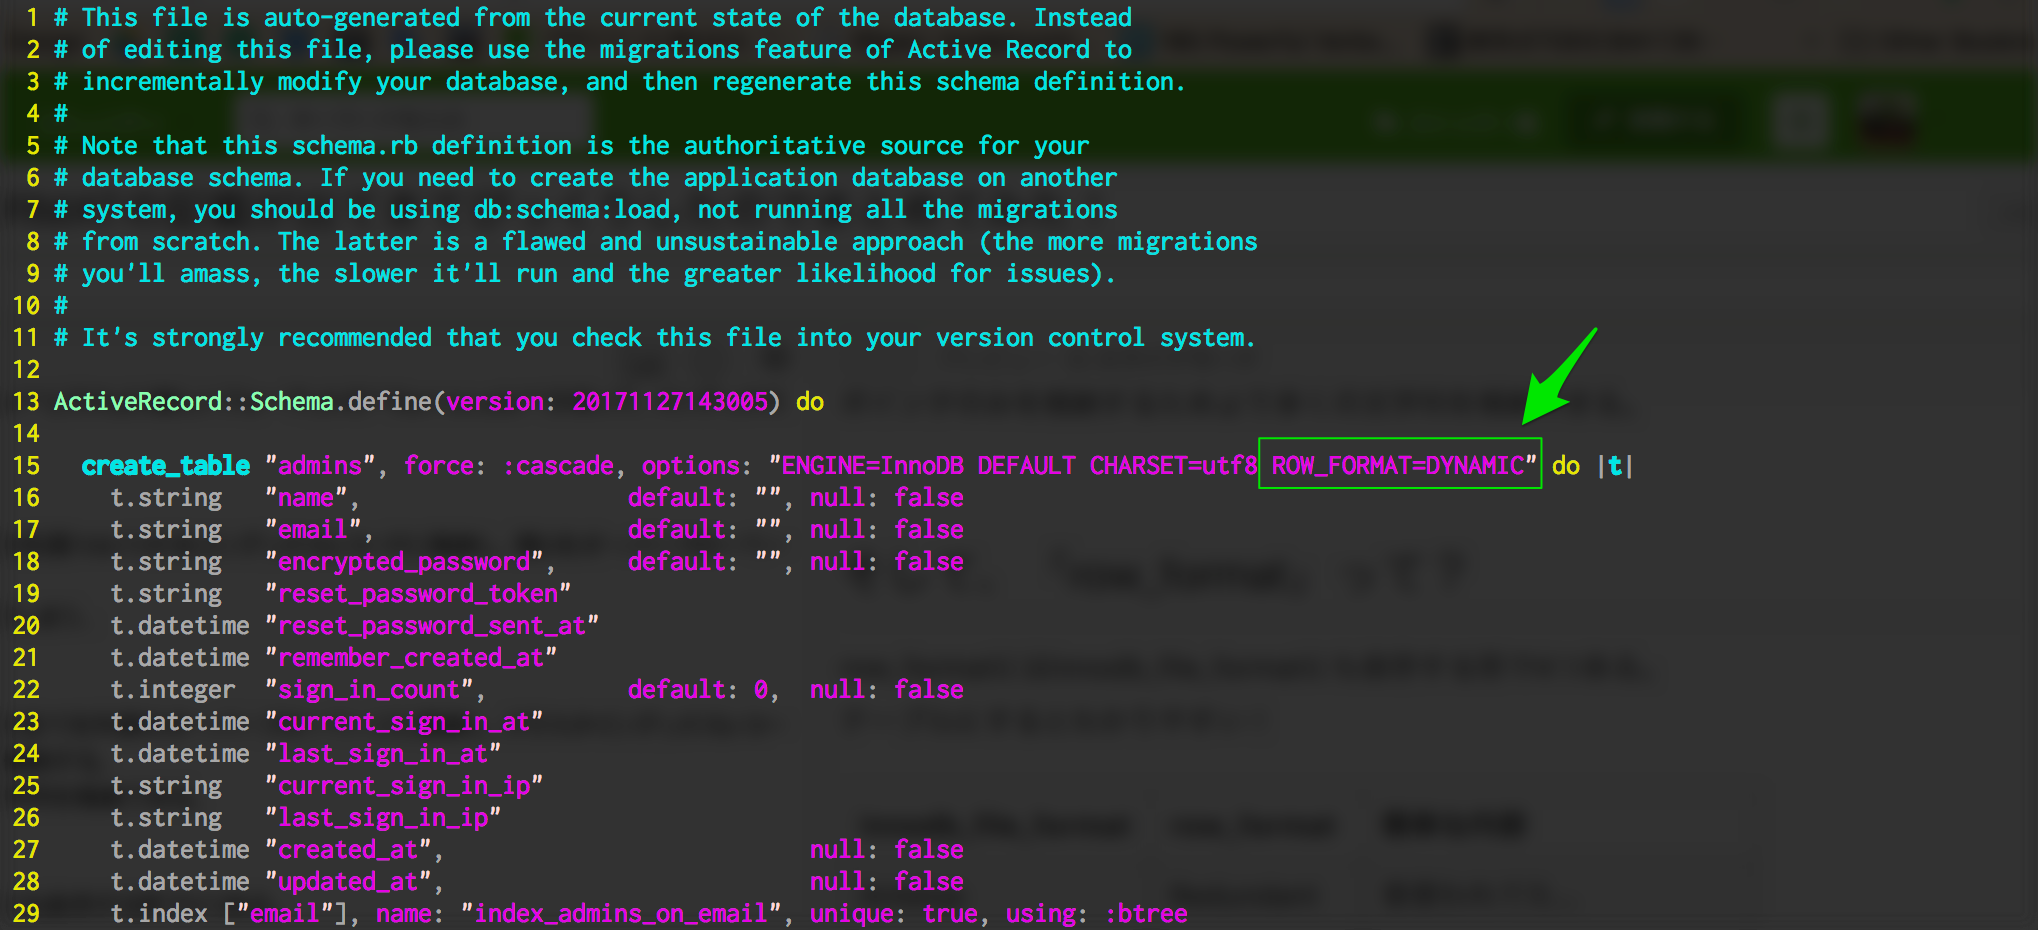The height and width of the screenshot is (930, 2038).
Task: Select the "admins" table name string
Action: 320,466
